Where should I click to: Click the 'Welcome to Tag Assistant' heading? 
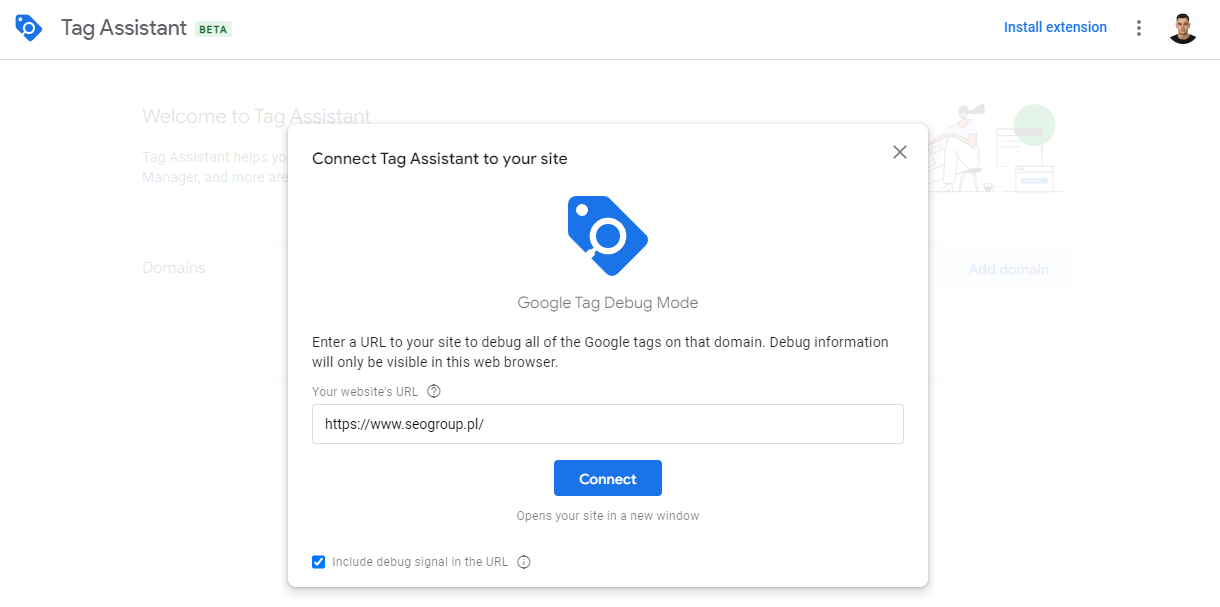coord(256,116)
